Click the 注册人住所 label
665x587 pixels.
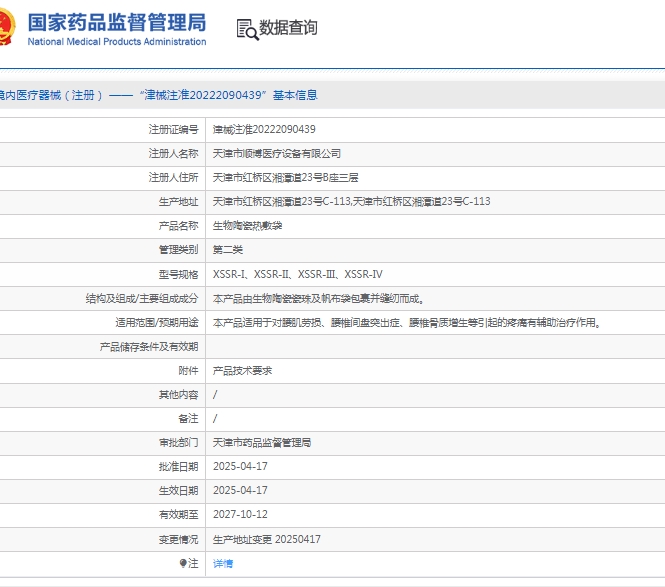173,177
